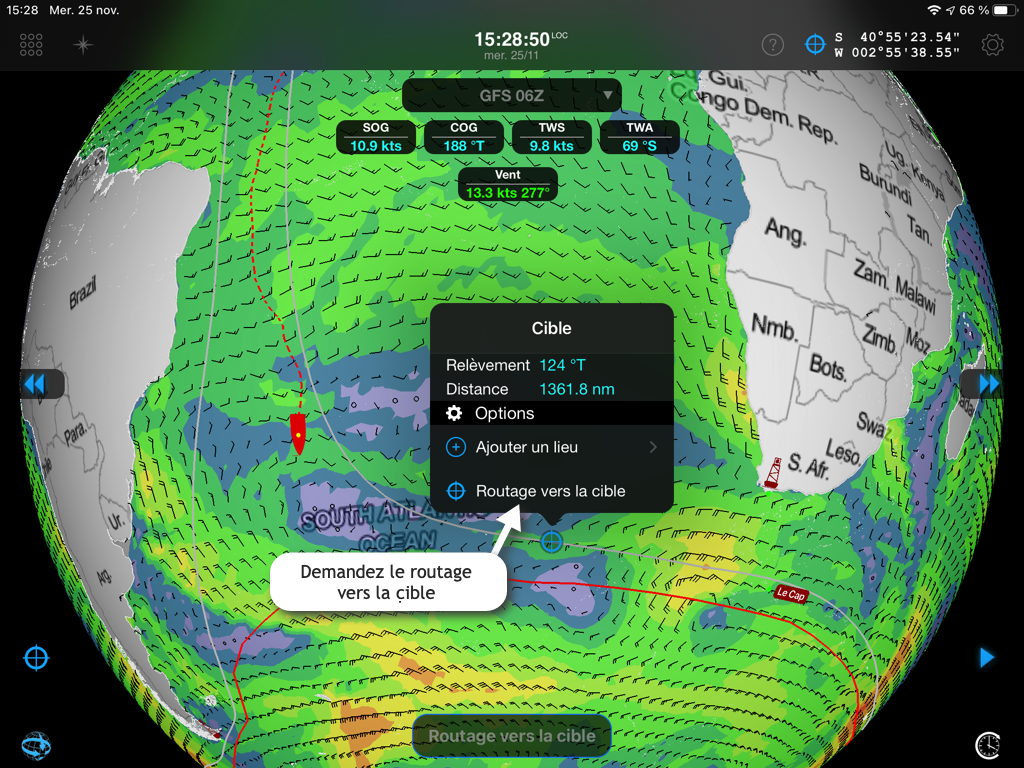Viewport: 1024px width, 768px height.
Task: Tap the blue target marker on the map
Action: point(551,541)
